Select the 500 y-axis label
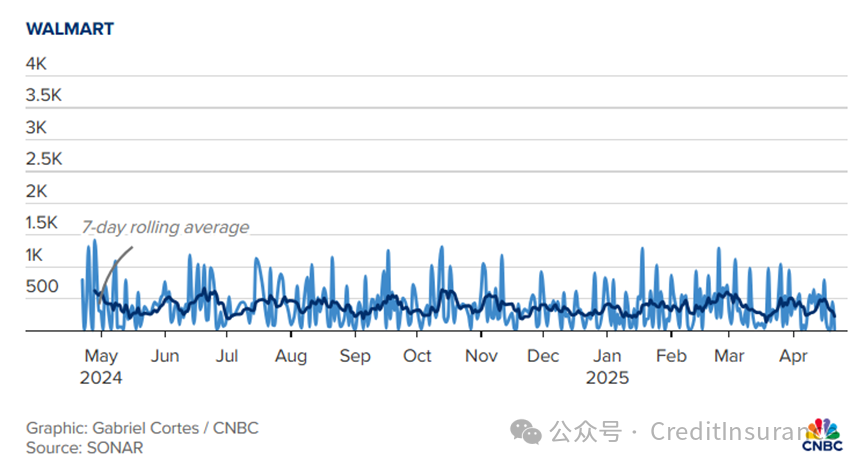The image size is (865, 466). coord(42,286)
